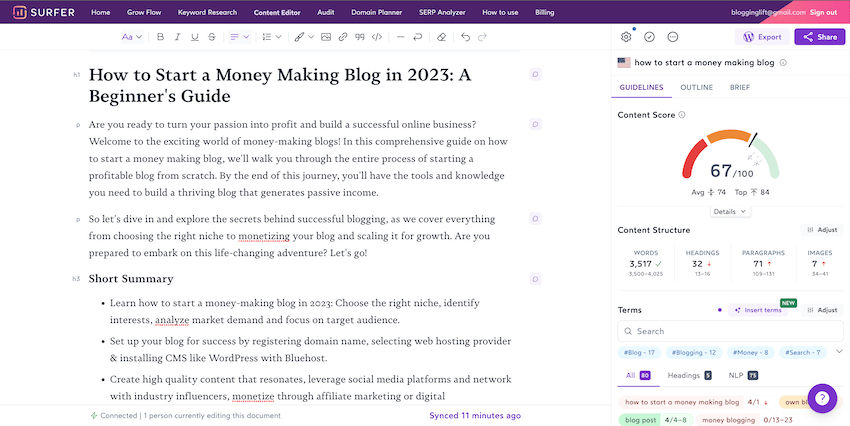The image size is (850, 426).
Task: Toggle strikethrough formatting
Action: click(212, 37)
